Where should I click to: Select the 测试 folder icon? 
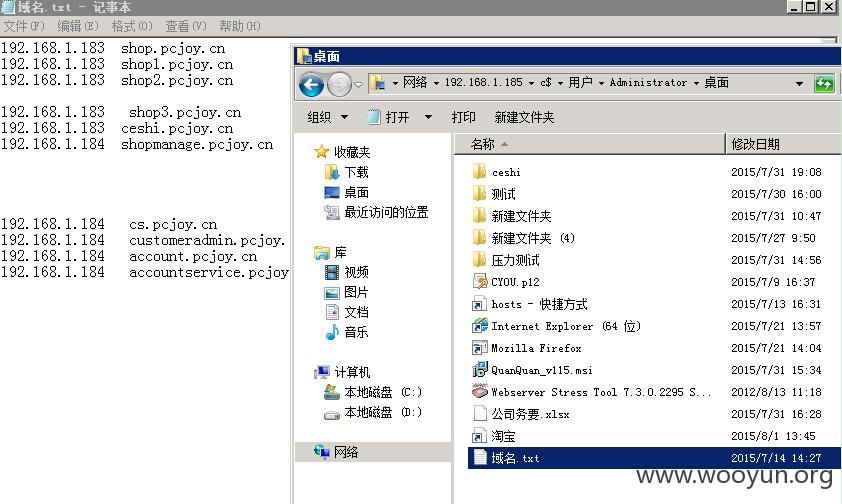[479, 194]
